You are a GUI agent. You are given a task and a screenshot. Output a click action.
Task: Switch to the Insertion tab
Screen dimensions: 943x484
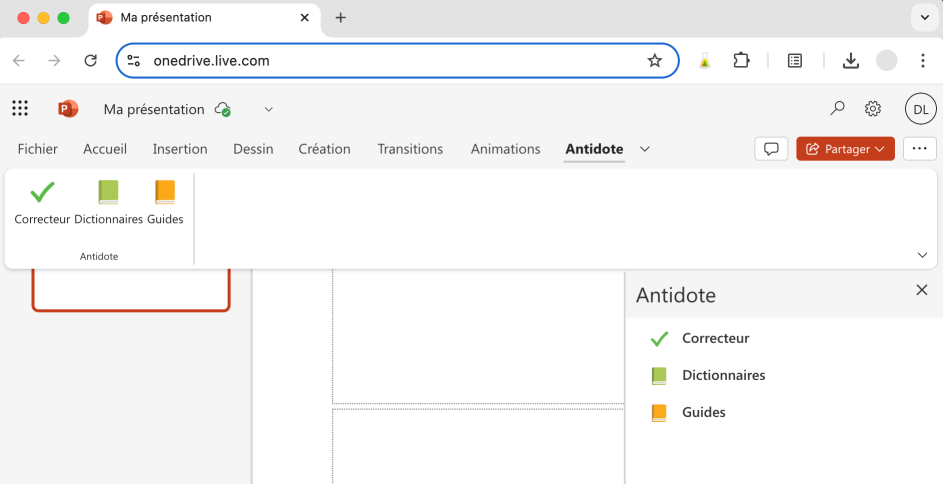click(180, 149)
